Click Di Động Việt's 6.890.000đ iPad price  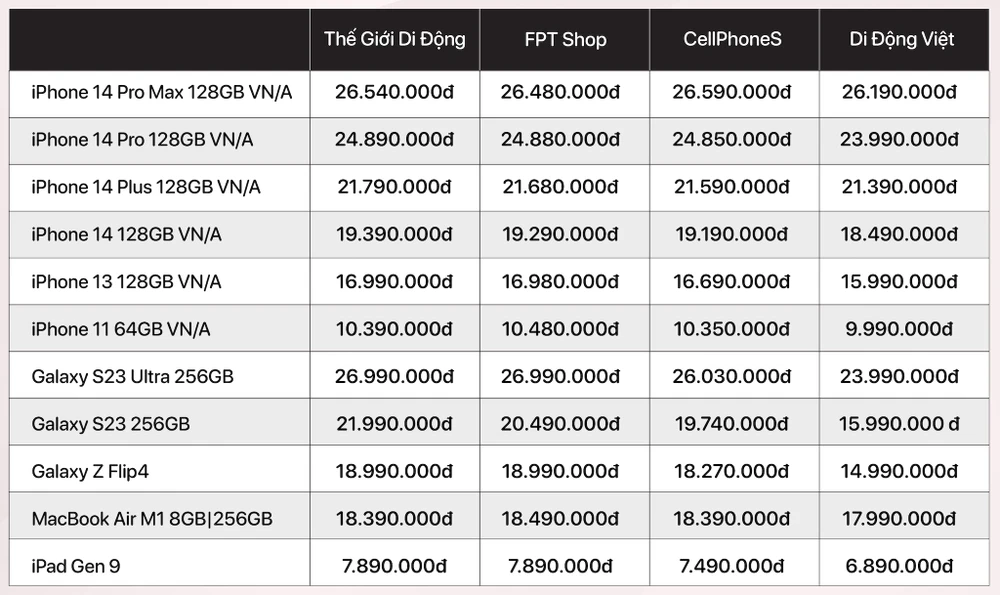click(x=902, y=566)
